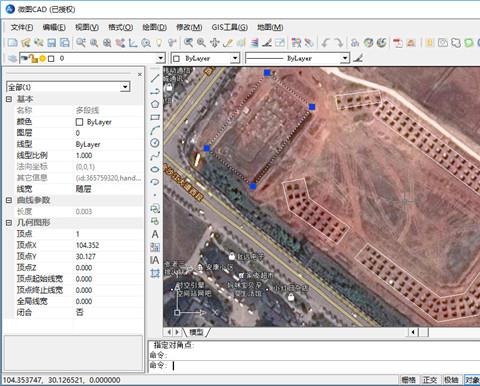Toggle the 对象 object snap status button
This screenshot has width=480, height=386.
coord(472,380)
